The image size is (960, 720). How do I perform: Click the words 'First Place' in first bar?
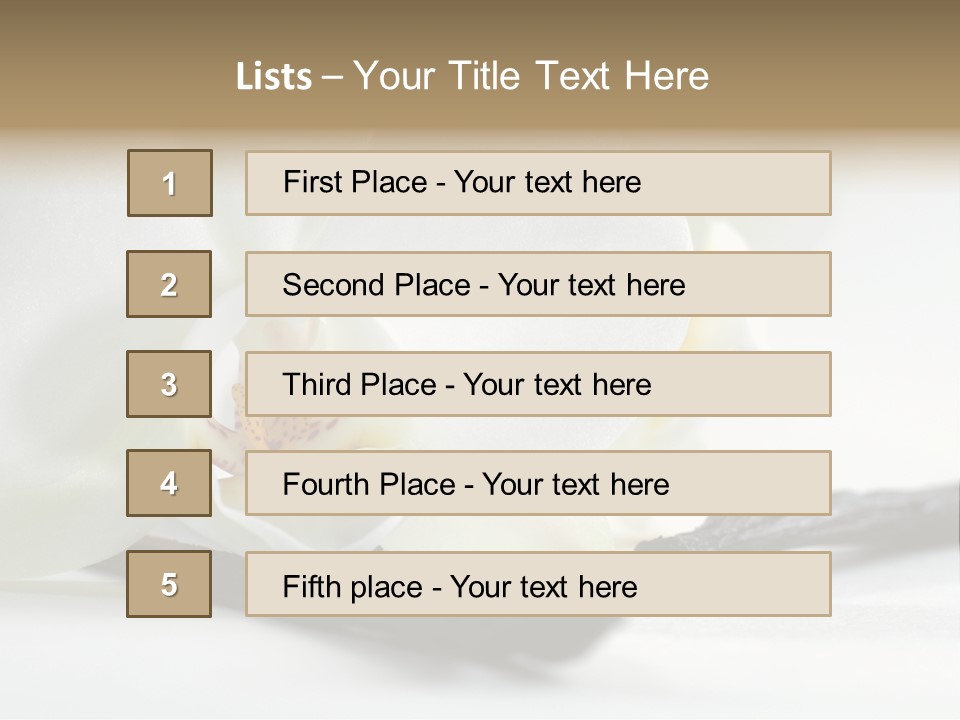pos(354,183)
